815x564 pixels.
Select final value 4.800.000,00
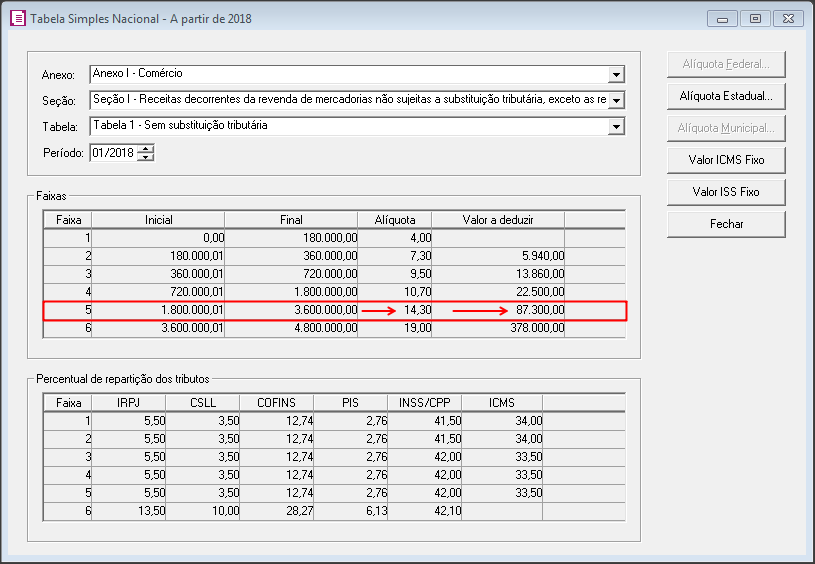pyautogui.click(x=291, y=328)
